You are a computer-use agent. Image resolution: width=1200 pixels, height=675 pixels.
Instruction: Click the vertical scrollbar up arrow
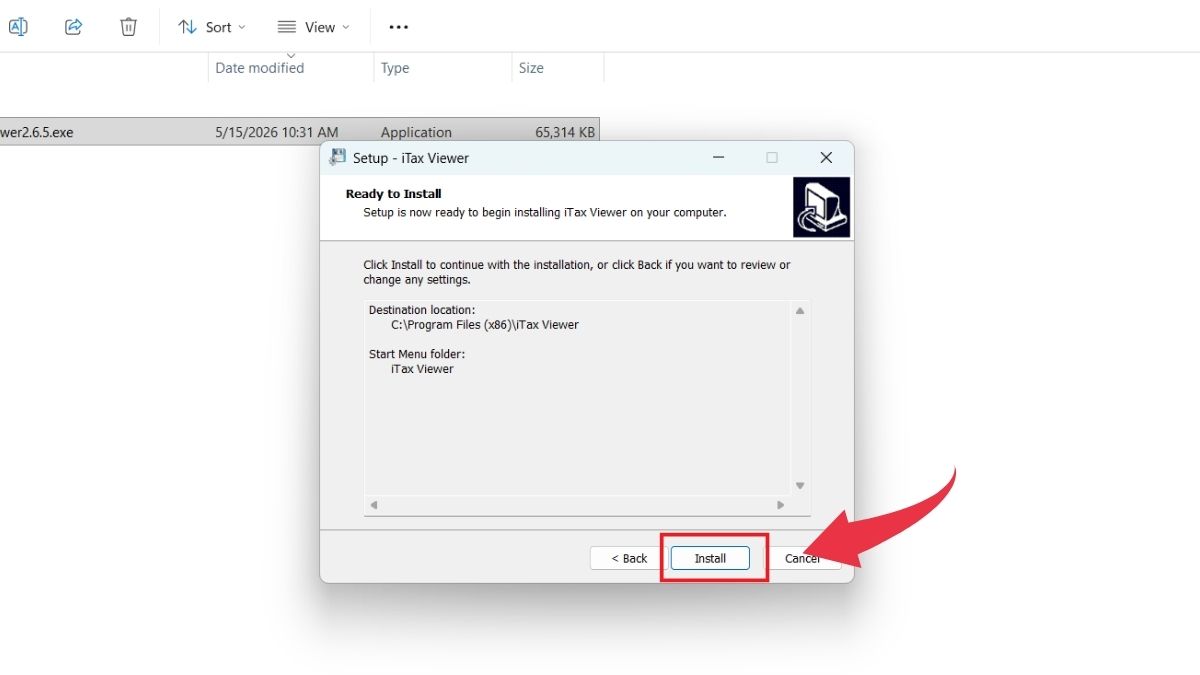pyautogui.click(x=800, y=311)
